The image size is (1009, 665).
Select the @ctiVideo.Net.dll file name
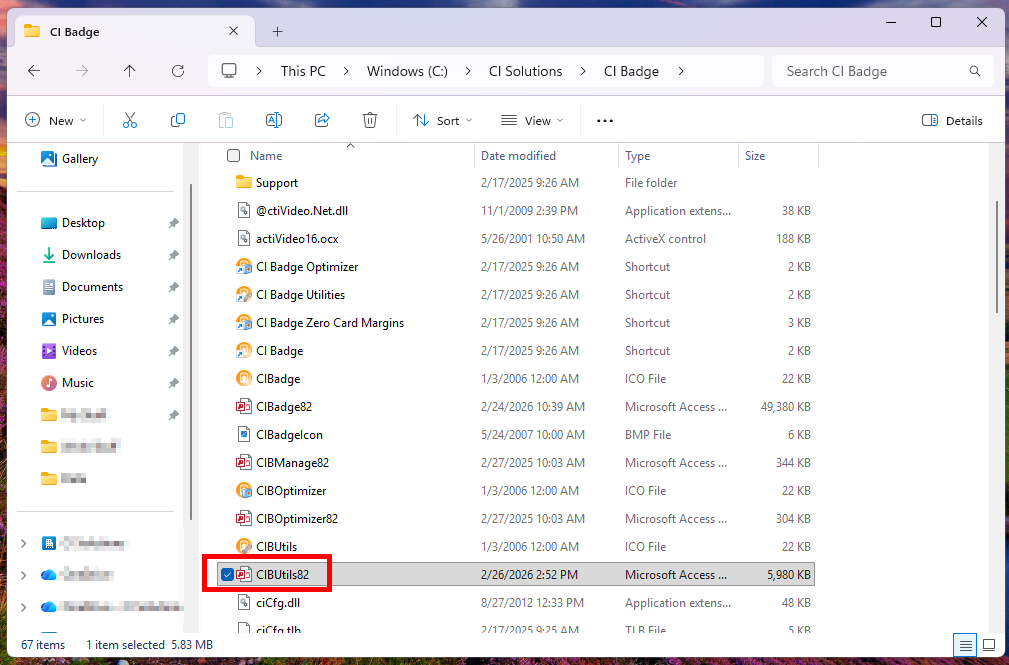click(302, 211)
